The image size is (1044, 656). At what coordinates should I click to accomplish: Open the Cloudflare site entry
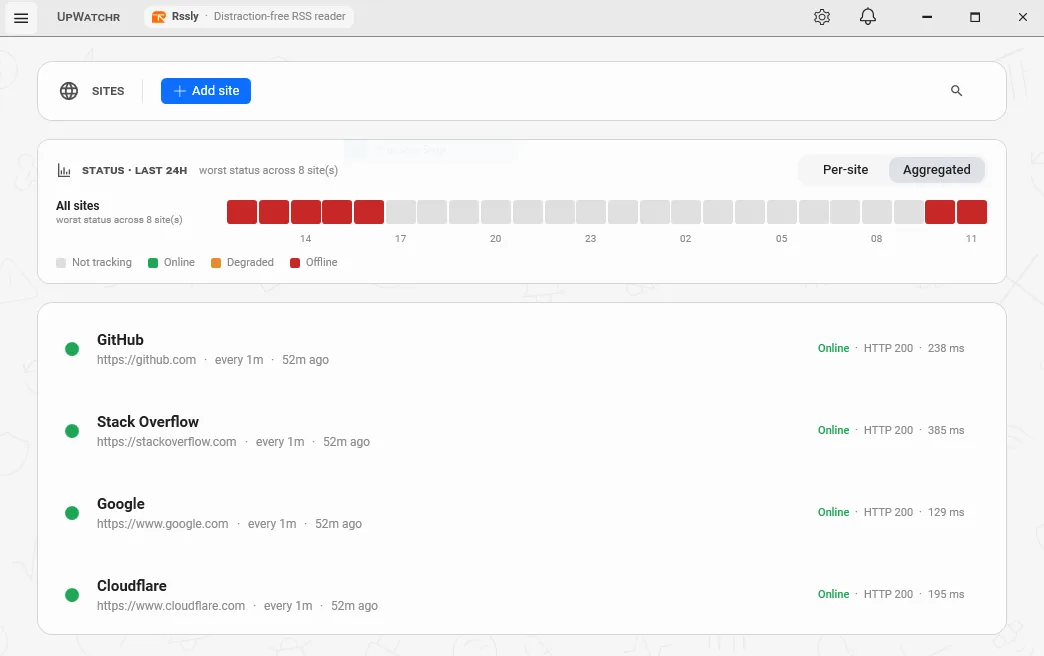tap(521, 595)
